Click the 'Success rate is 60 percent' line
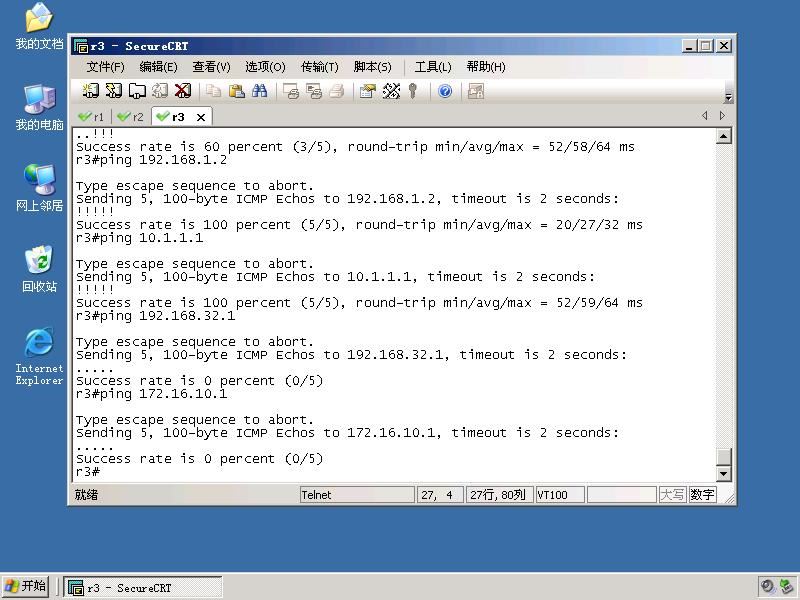The width and height of the screenshot is (800, 600). (x=355, y=147)
